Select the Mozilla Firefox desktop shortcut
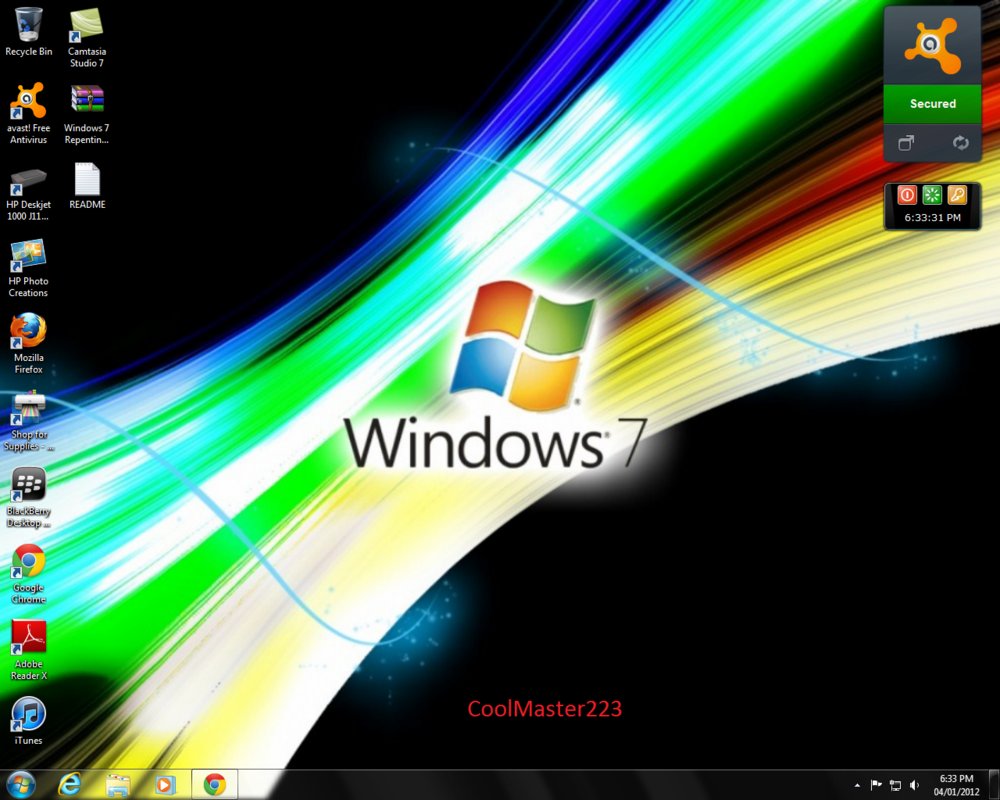The image size is (1000, 800). (x=28, y=332)
